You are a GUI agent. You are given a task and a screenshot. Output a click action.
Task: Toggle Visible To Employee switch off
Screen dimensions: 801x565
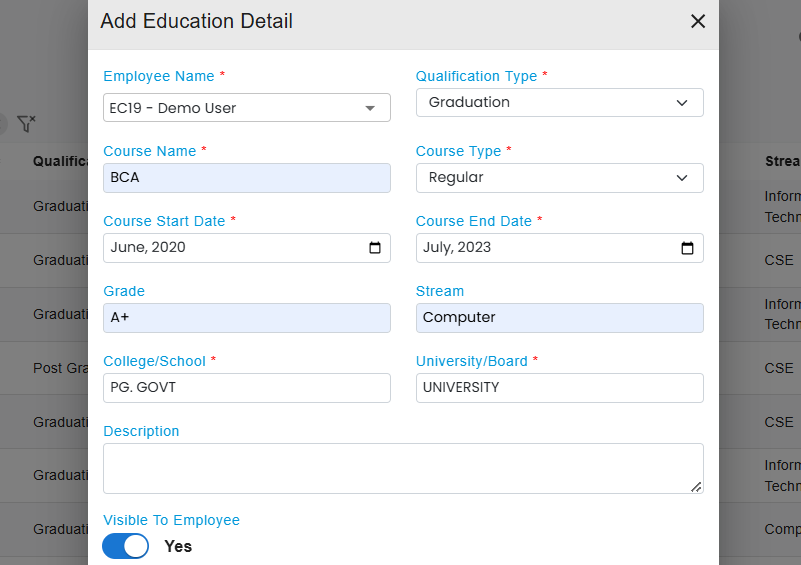(126, 546)
